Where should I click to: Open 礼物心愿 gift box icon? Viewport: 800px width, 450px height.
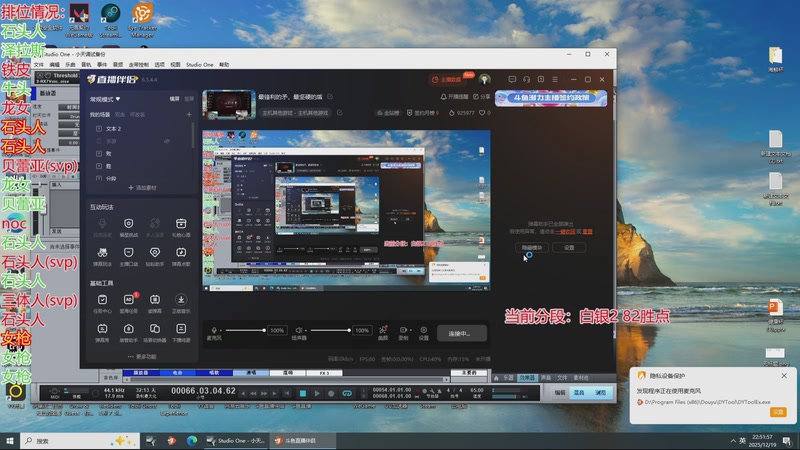(x=181, y=224)
